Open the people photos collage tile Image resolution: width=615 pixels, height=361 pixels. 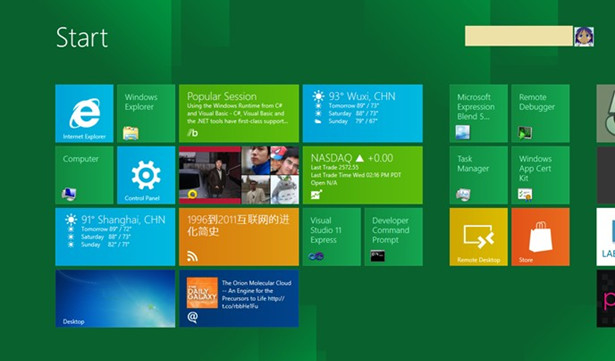click(x=239, y=175)
